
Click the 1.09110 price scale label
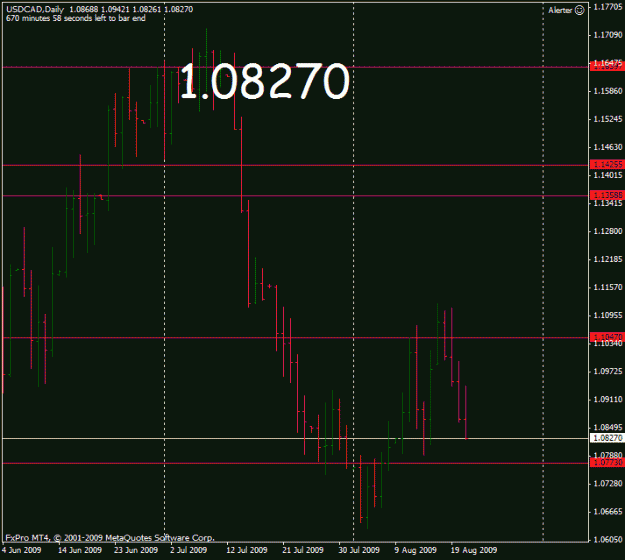(608, 399)
